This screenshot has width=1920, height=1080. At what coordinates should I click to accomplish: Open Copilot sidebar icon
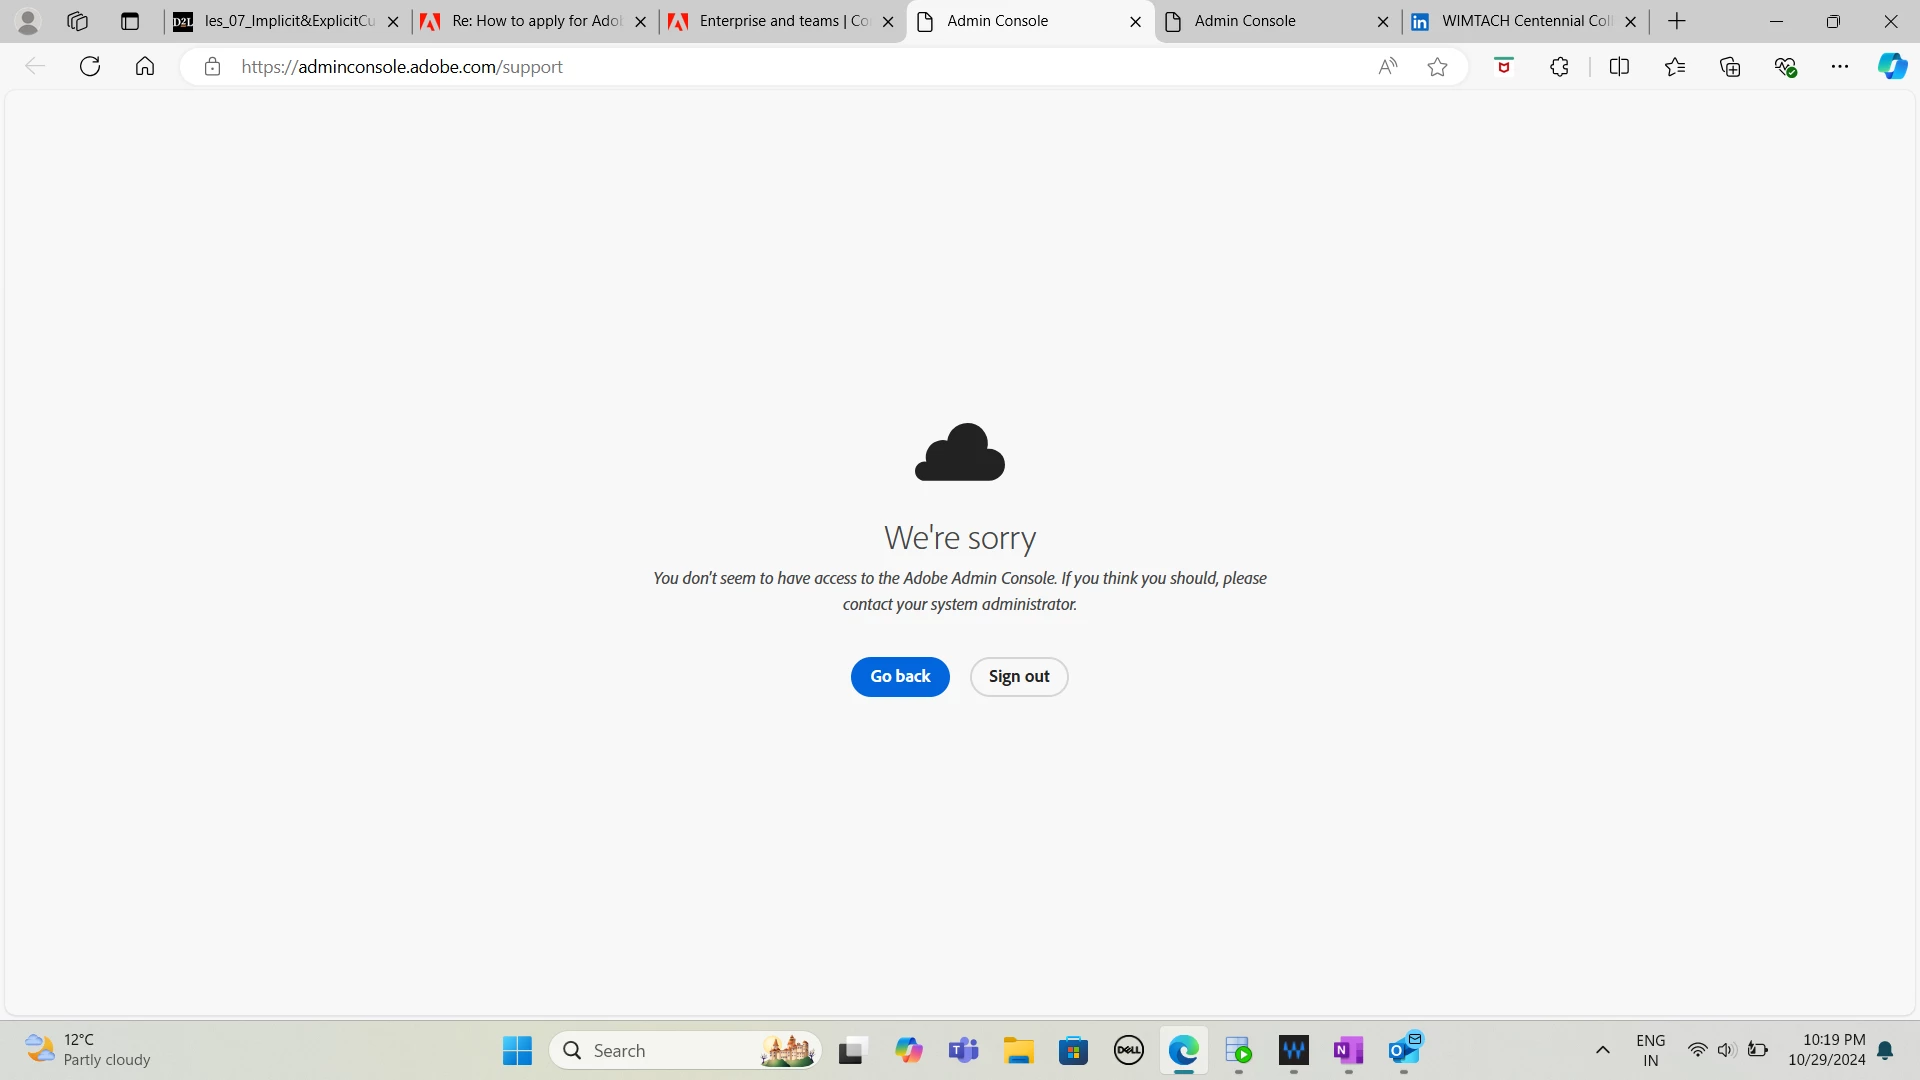coord(1891,67)
